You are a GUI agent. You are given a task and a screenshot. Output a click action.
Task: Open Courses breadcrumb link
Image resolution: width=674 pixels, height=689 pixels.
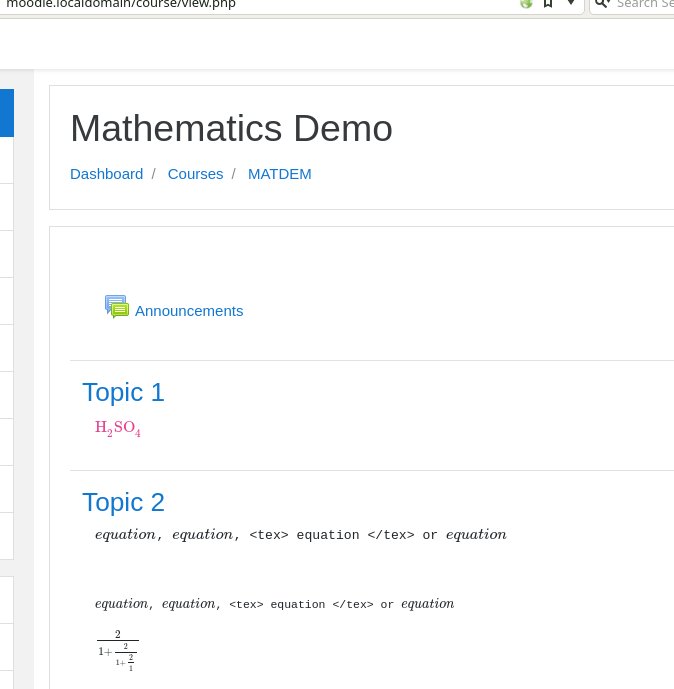(195, 174)
